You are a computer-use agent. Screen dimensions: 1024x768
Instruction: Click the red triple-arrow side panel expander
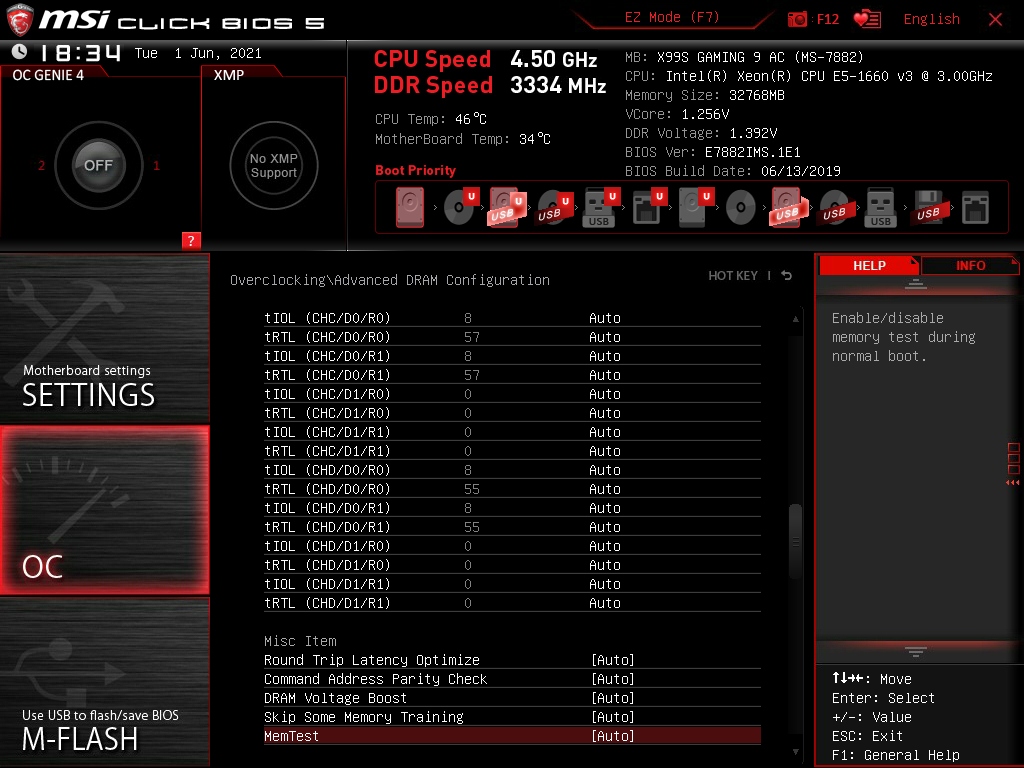[x=1012, y=483]
